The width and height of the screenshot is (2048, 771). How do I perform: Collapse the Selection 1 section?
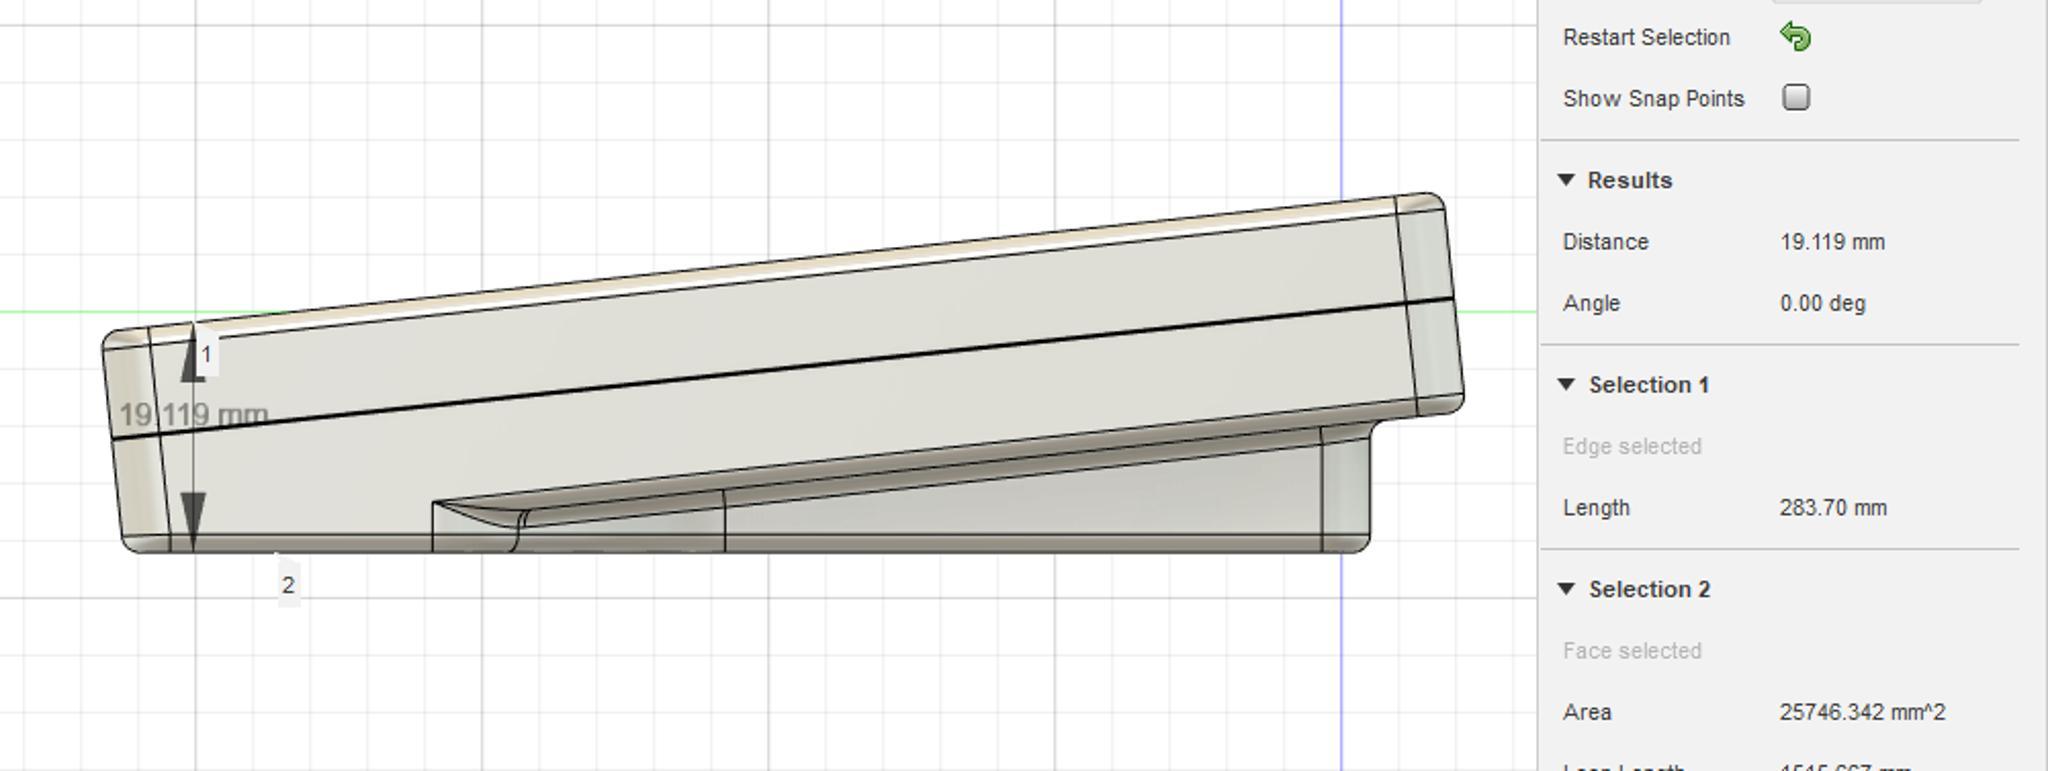tap(1567, 385)
